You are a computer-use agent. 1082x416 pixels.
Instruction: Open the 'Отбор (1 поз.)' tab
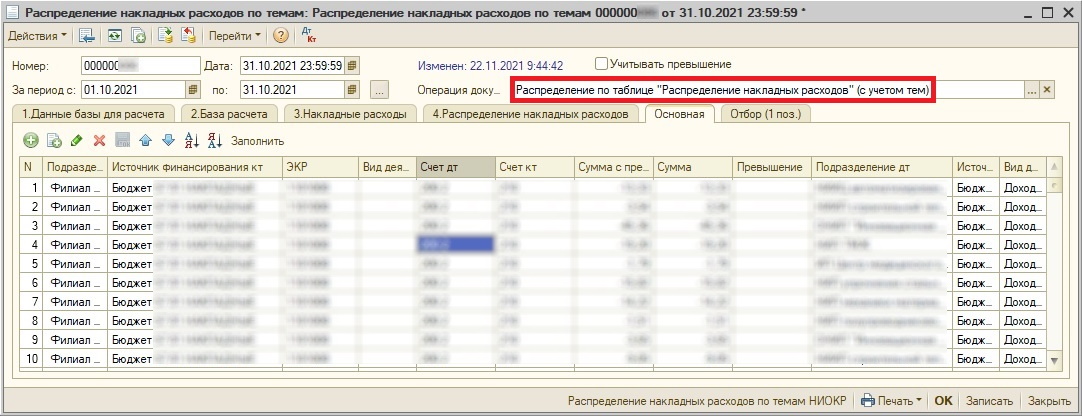tap(765, 114)
